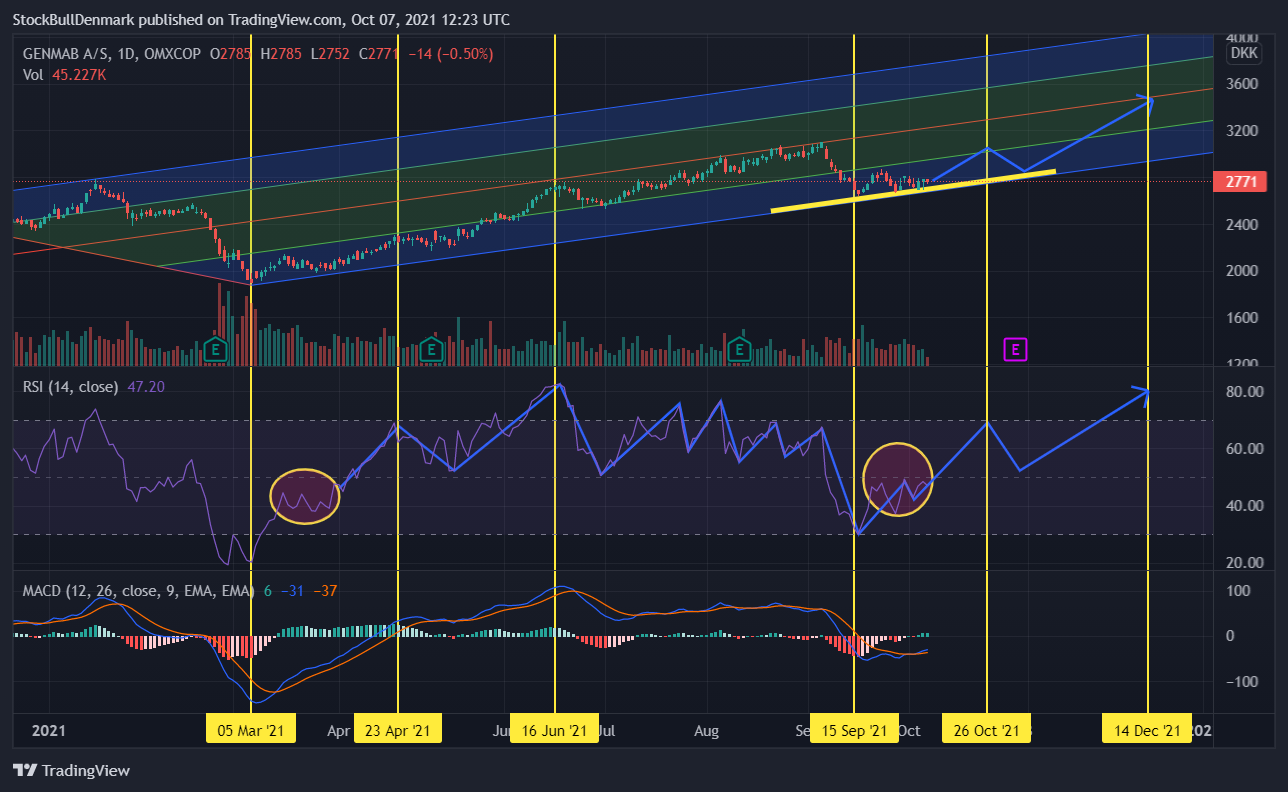Click the earnings E marker near August
This screenshot has height=792, width=1288.
click(739, 349)
